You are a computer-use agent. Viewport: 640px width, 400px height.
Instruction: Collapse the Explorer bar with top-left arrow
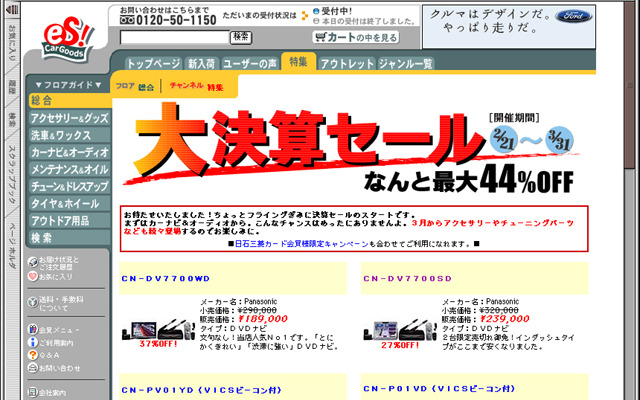(12, 9)
